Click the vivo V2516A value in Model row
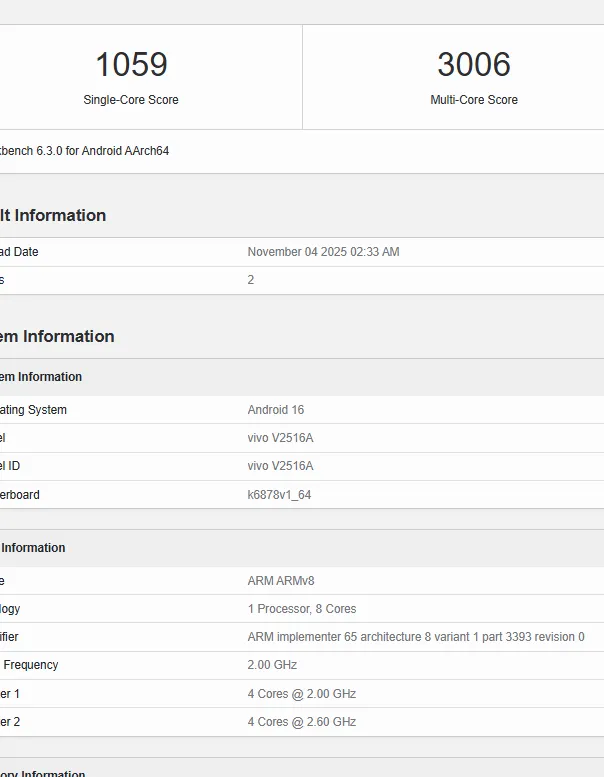 tap(280, 438)
